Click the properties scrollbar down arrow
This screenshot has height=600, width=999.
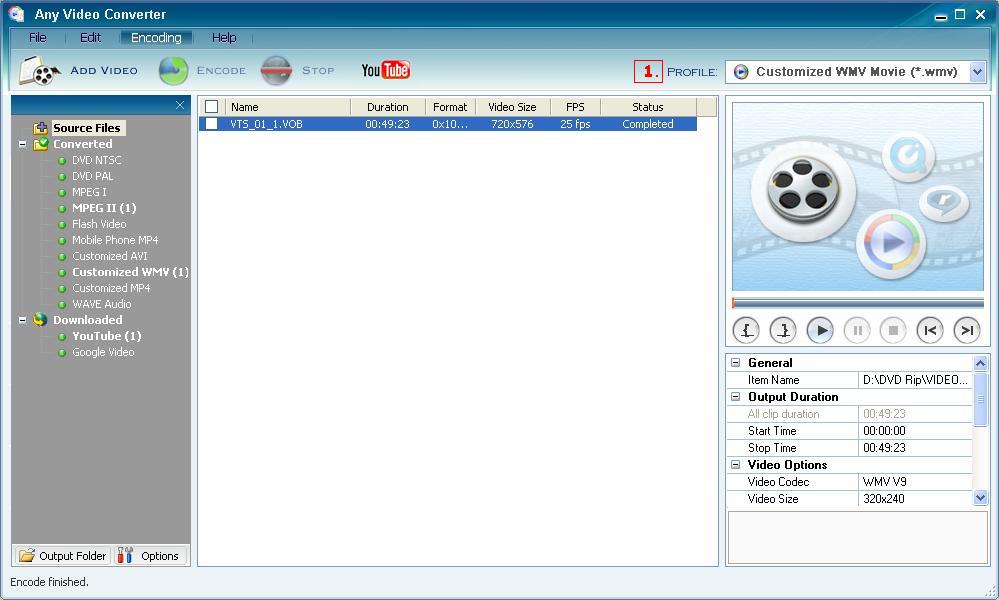tap(981, 498)
